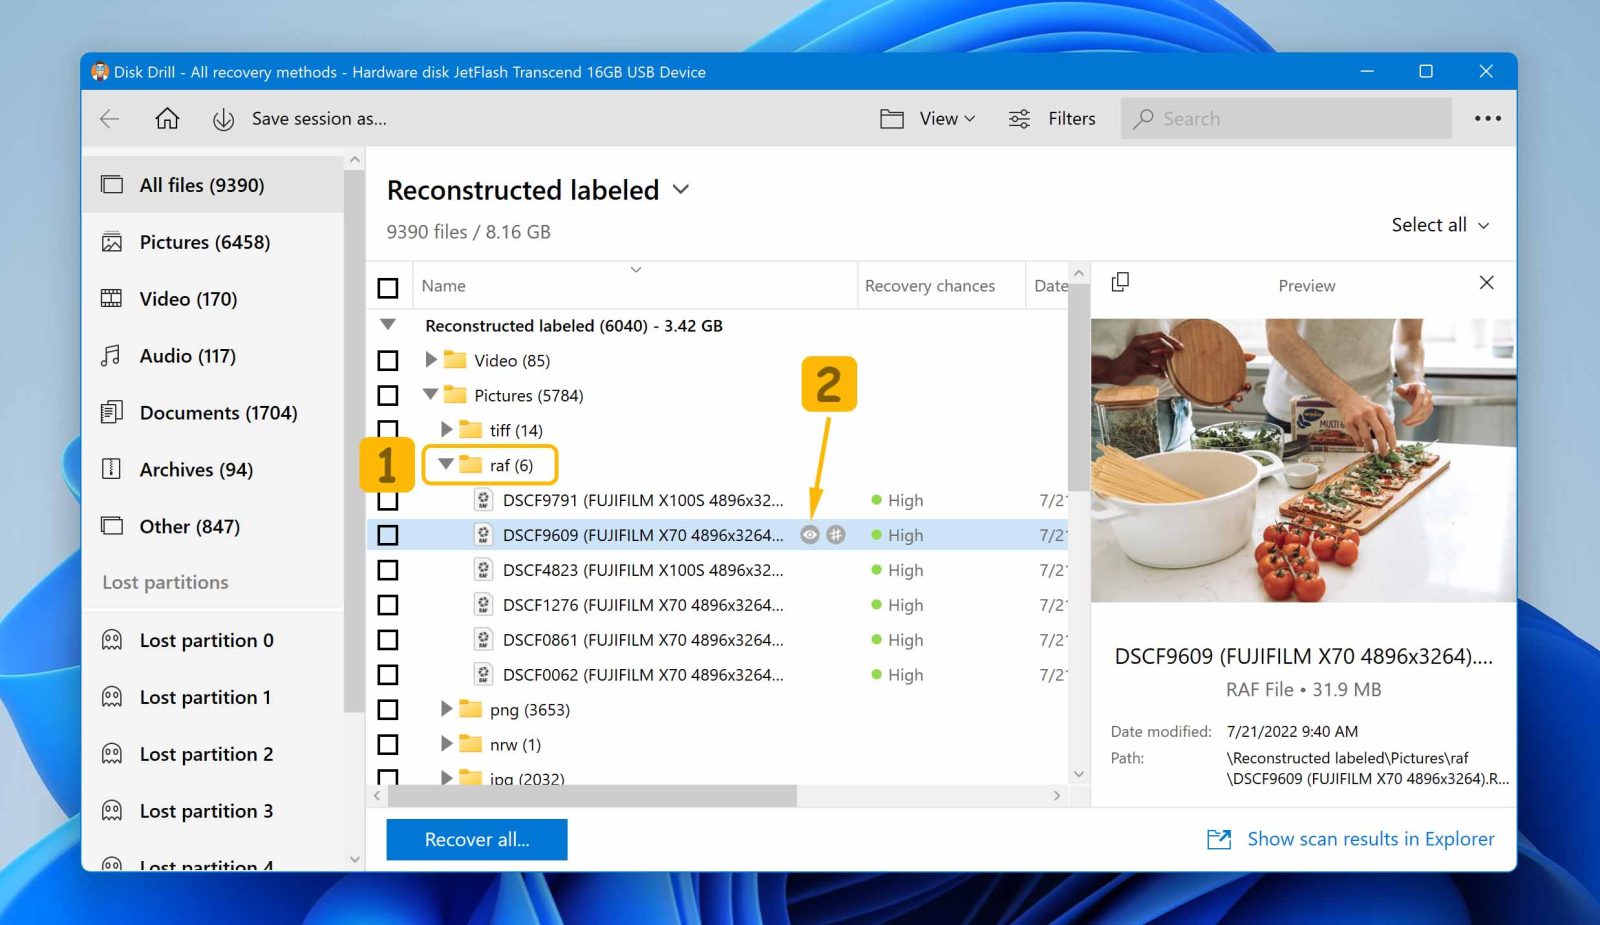This screenshot has height=925, width=1600.
Task: Click the copy icon in the Preview panel header
Action: 1119,283
